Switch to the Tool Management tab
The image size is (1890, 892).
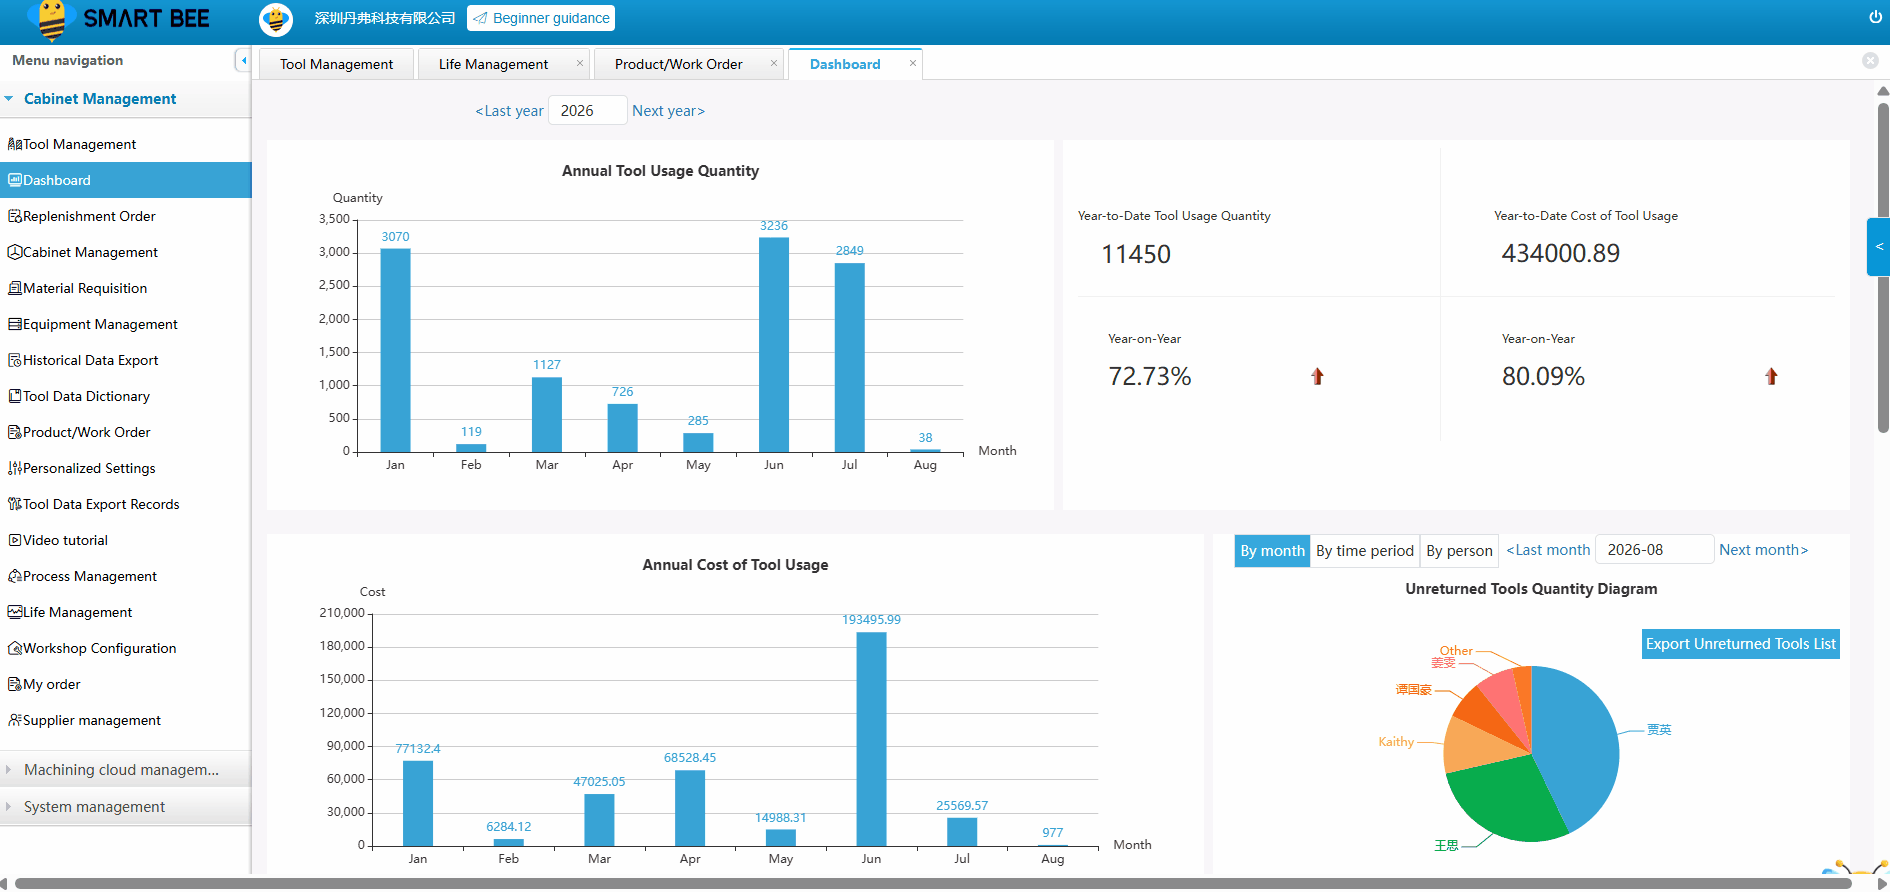(x=337, y=64)
